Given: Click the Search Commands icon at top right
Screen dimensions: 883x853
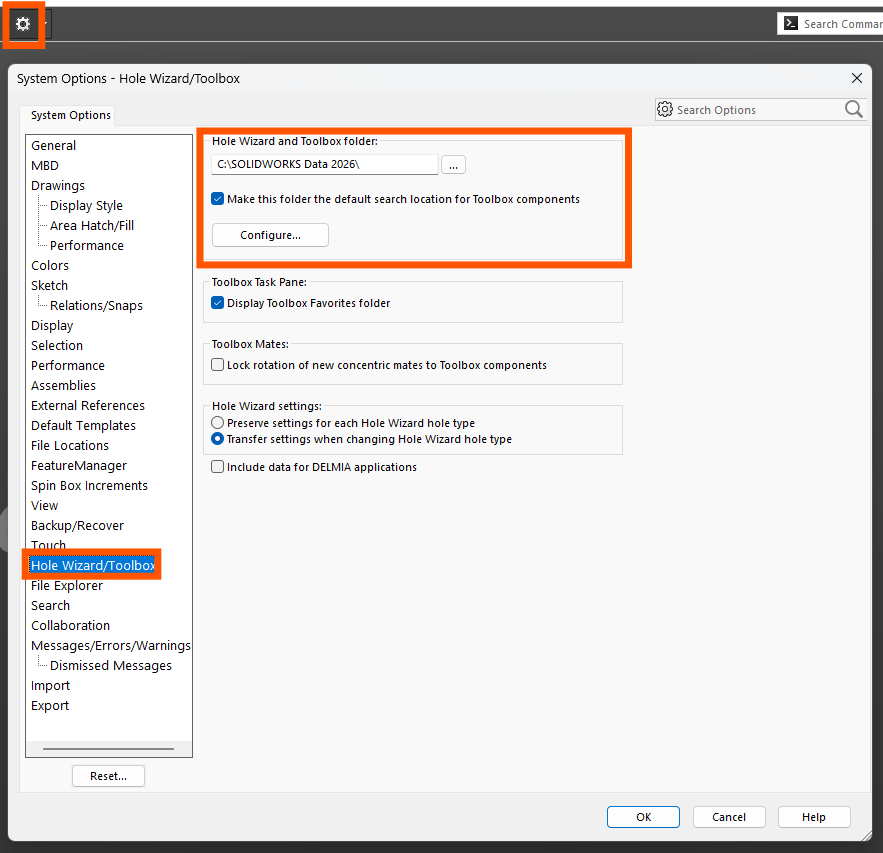Looking at the screenshot, I should tap(791, 22).
